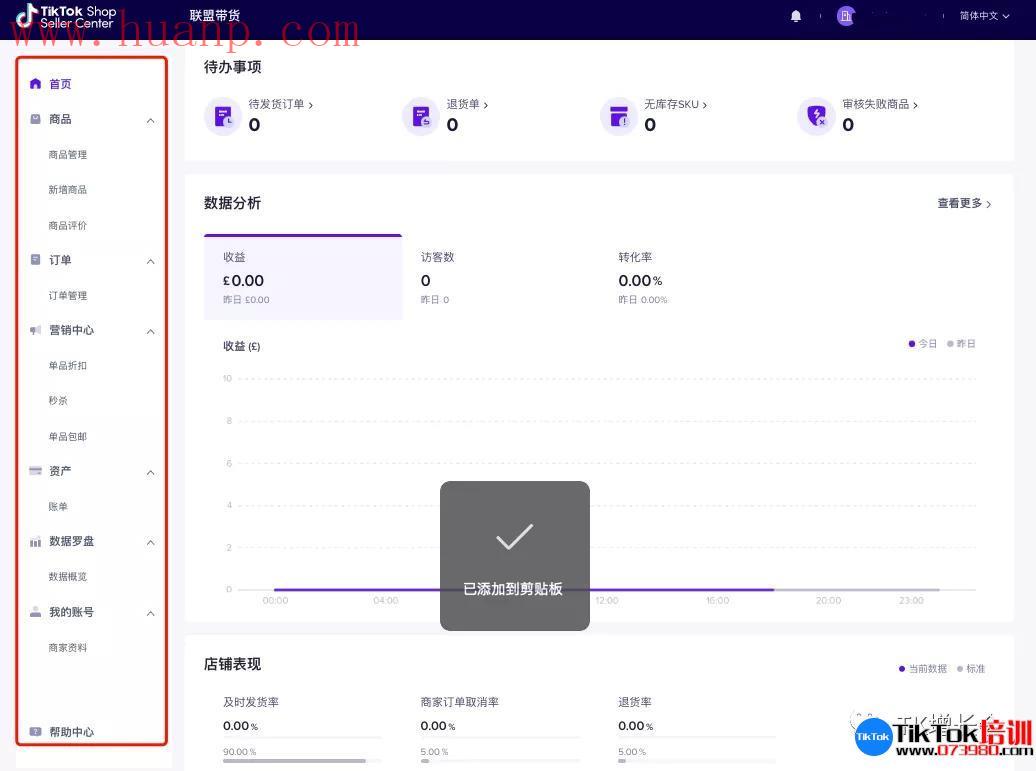This screenshot has width=1036, height=771.
Task: Open the 待发货订单 link
Action: [x=280, y=104]
